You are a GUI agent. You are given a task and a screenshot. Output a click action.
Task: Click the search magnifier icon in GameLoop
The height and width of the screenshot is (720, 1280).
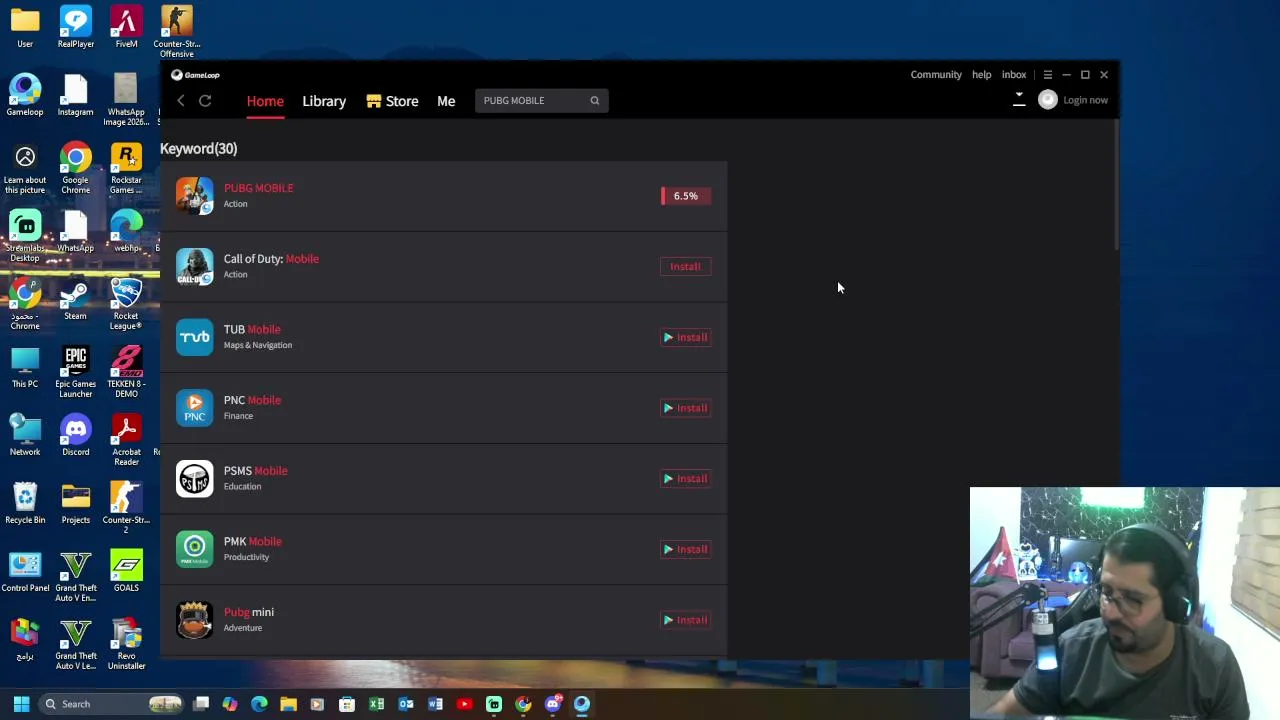point(594,101)
